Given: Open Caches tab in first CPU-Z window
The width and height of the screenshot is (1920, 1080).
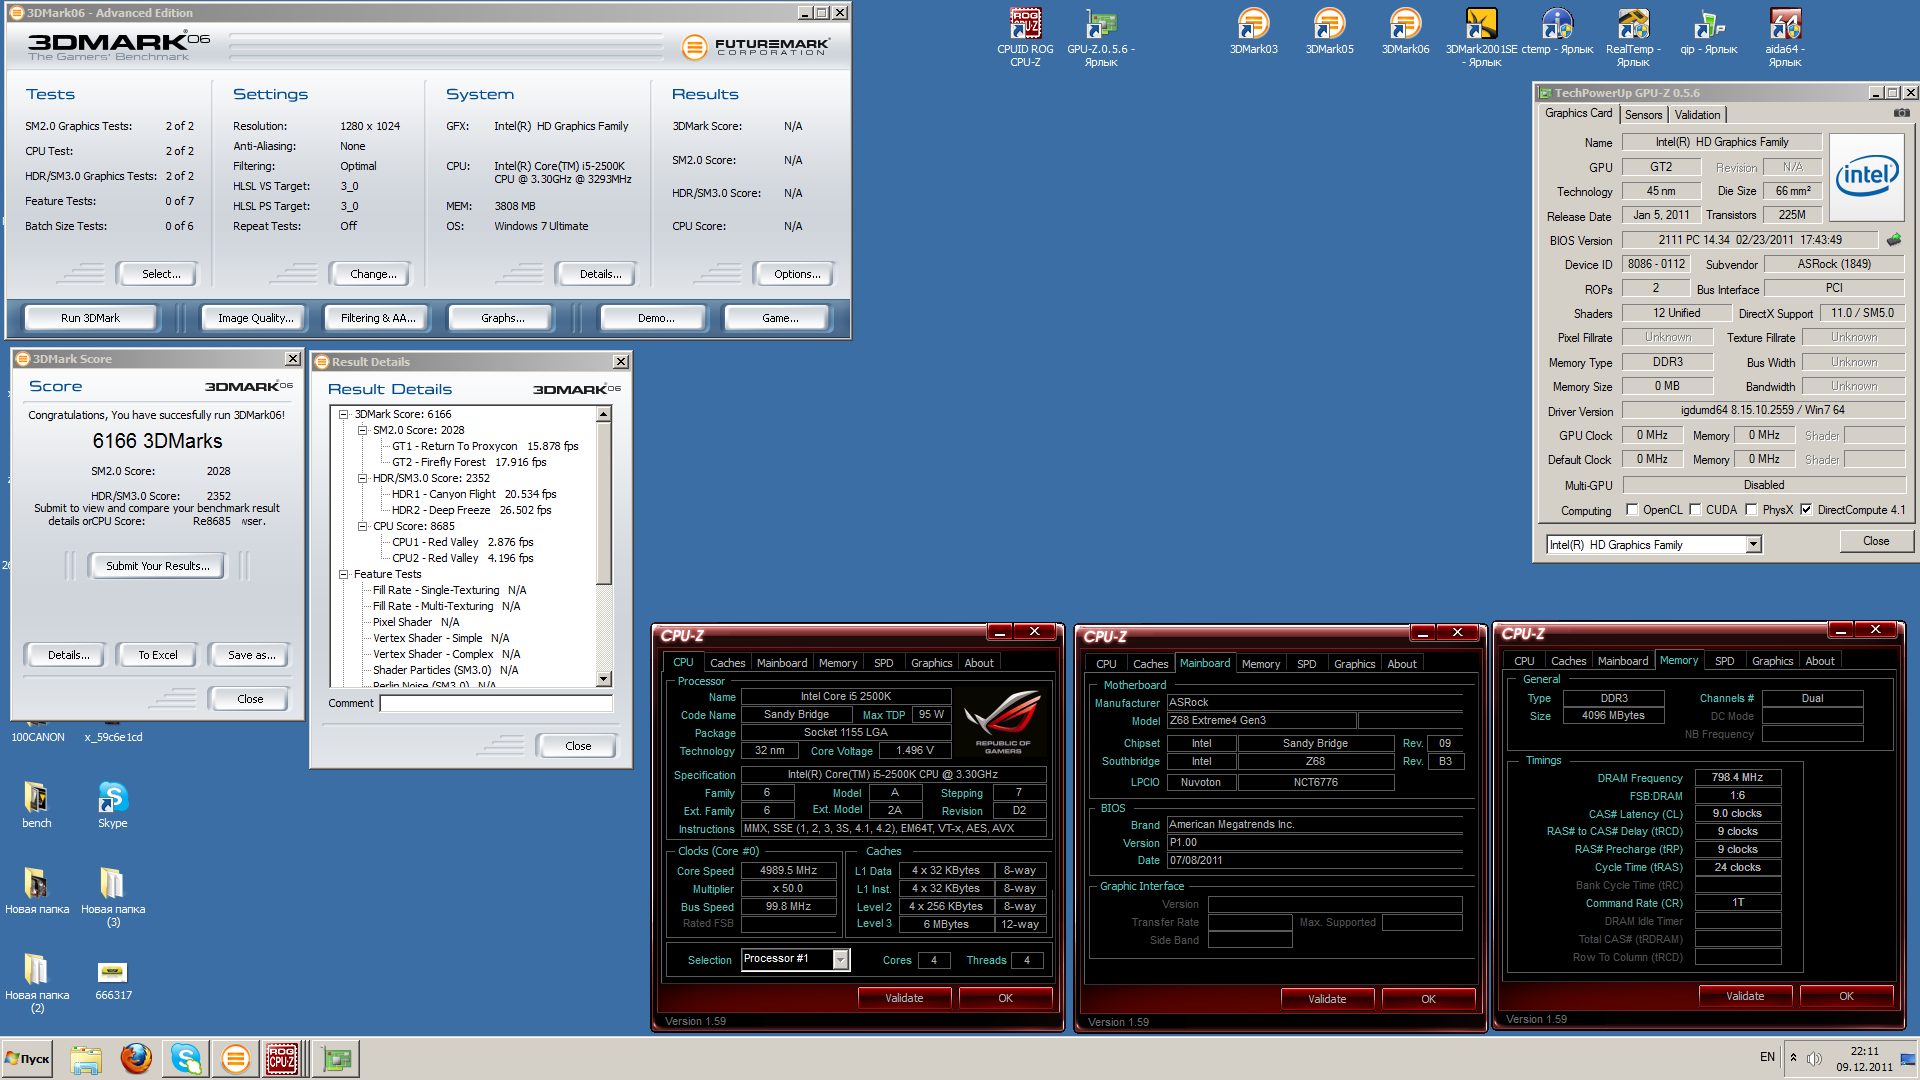Looking at the screenshot, I should 727,663.
